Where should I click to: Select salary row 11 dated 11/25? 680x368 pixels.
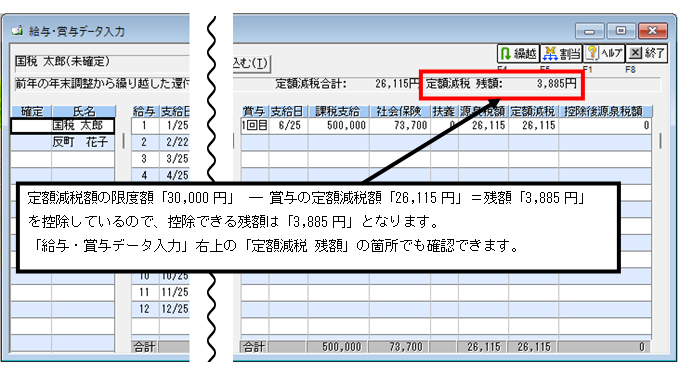(x=160, y=293)
